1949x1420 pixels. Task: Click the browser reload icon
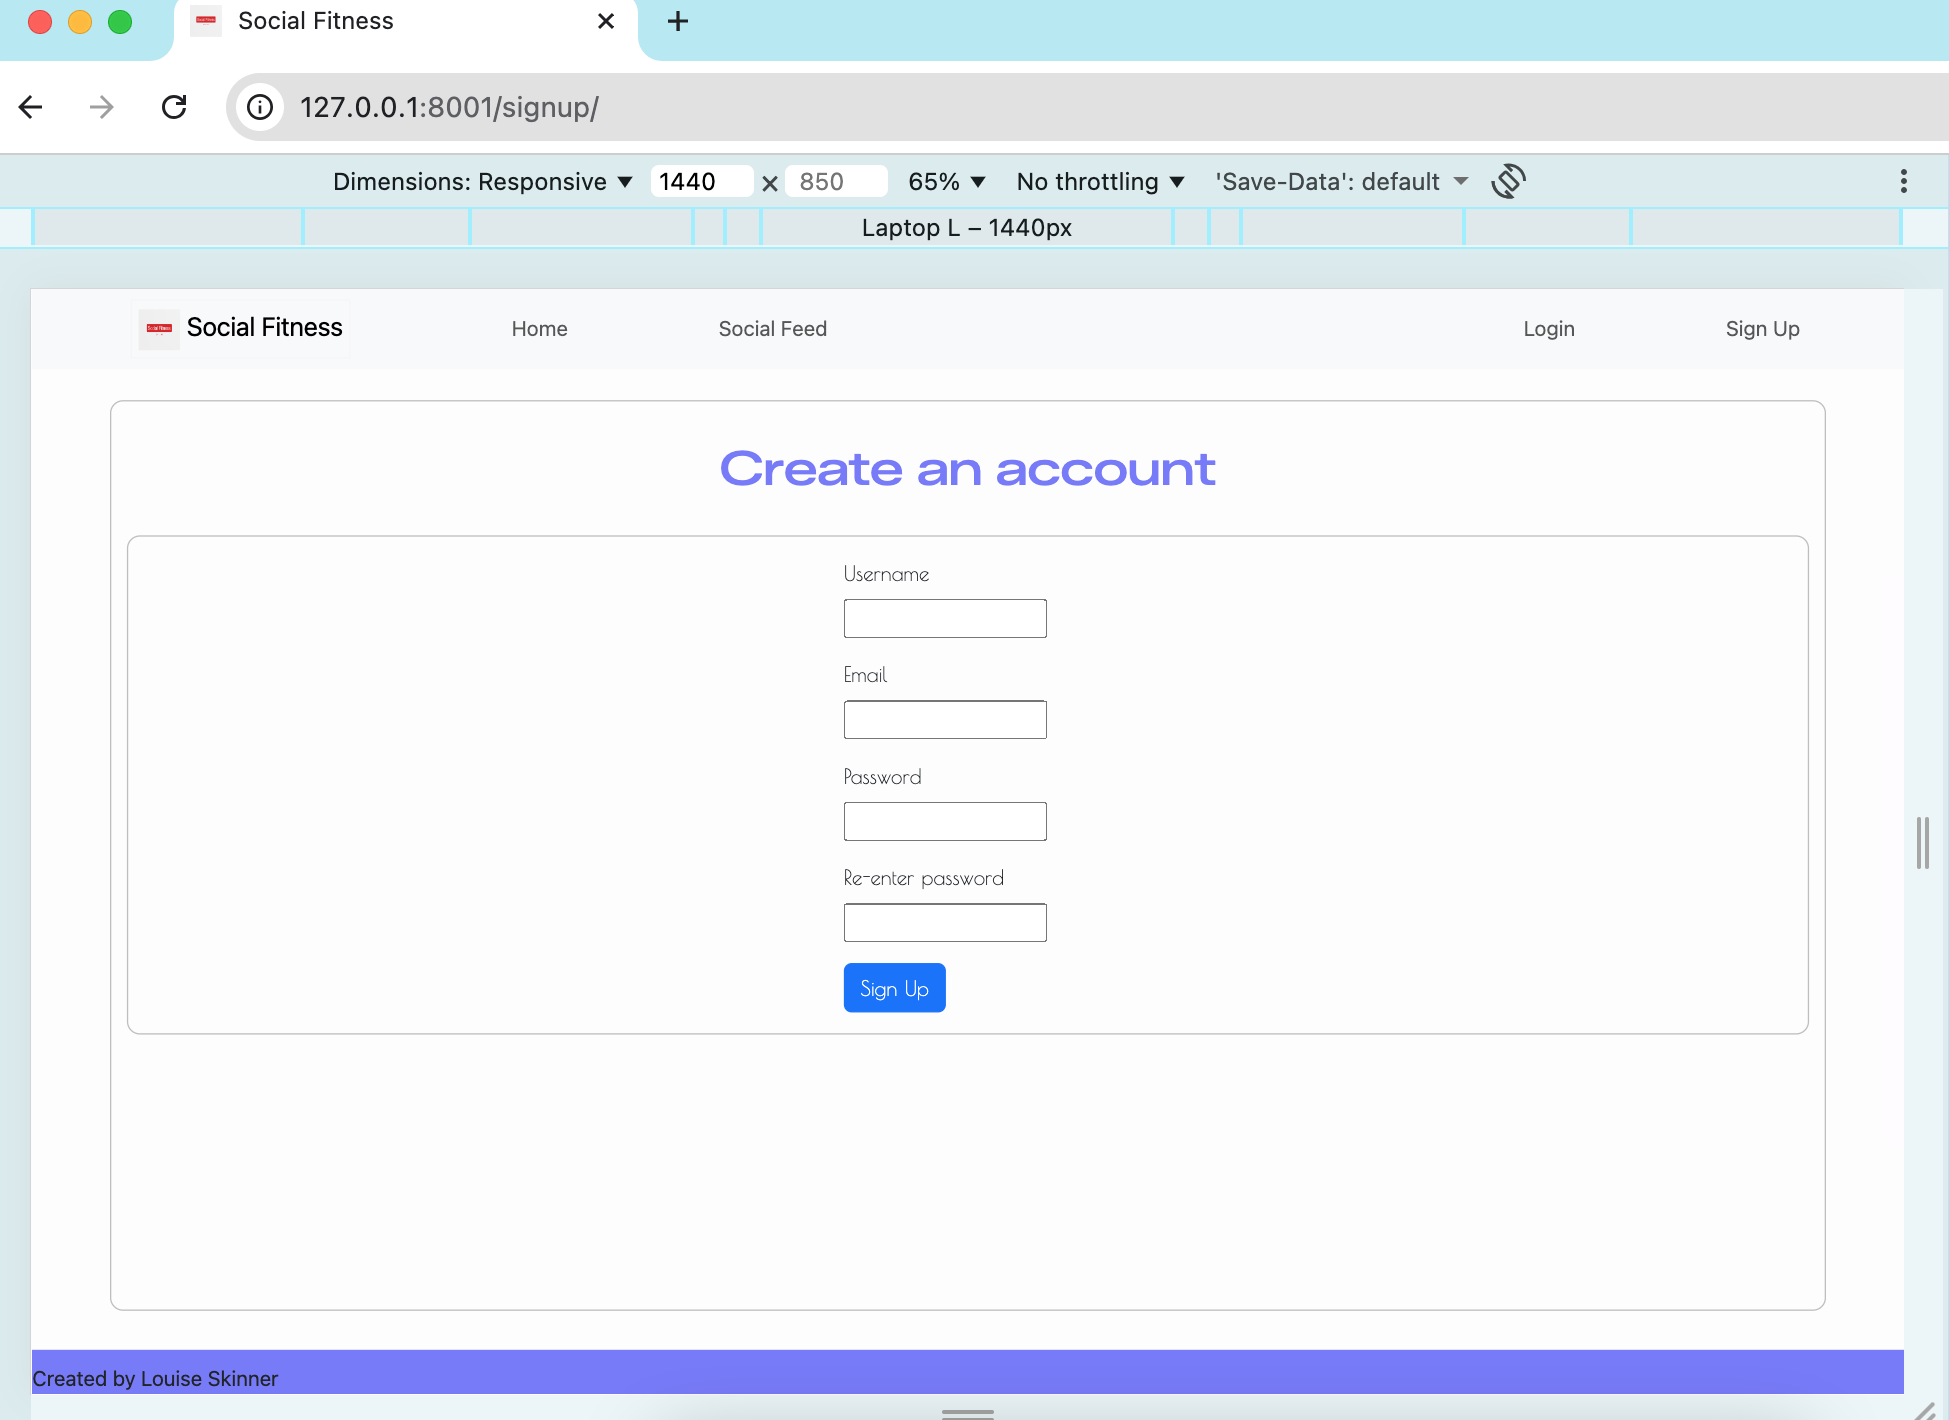pyautogui.click(x=174, y=107)
